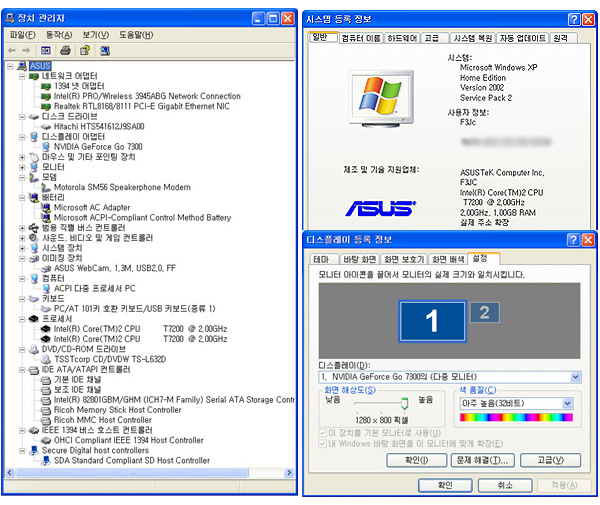Click the scan for hardware changes icon
The image size is (600, 505).
[105, 50]
